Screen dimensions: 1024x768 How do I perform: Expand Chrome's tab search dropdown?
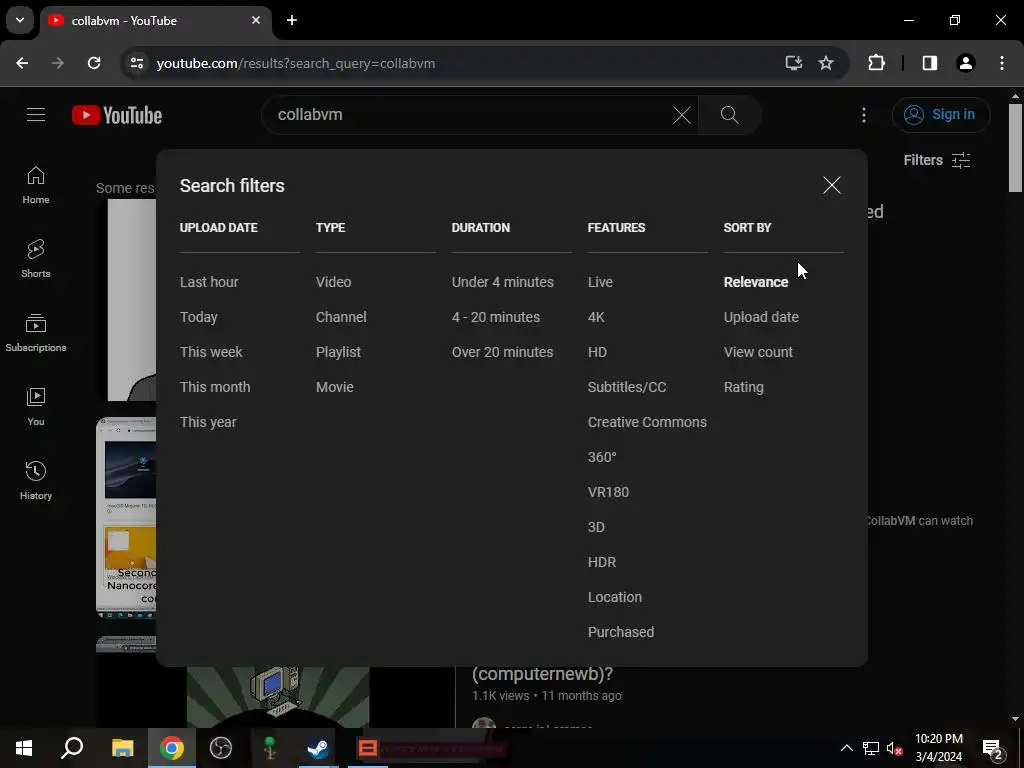20,20
